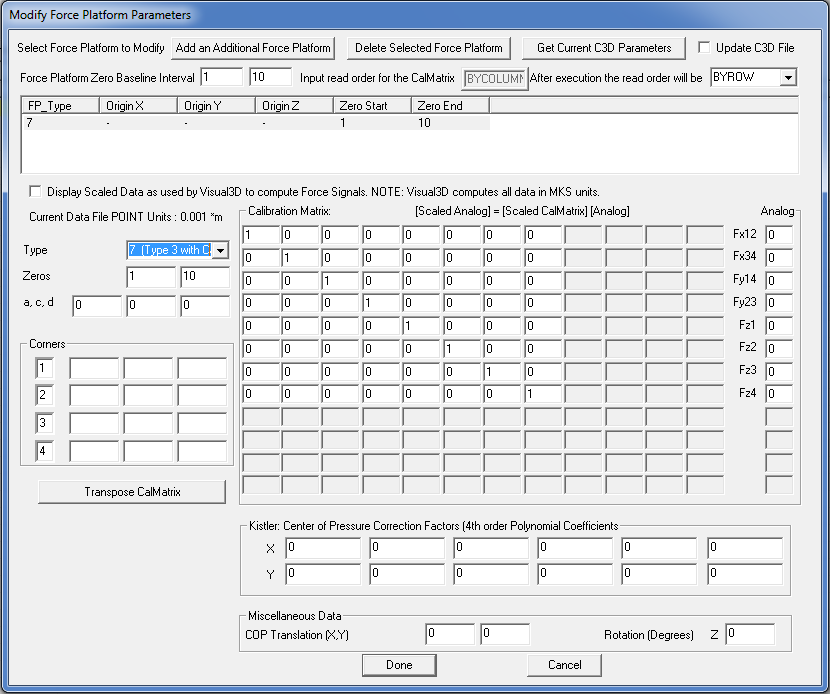
Task: Click the Cancel button
Action: point(564,665)
